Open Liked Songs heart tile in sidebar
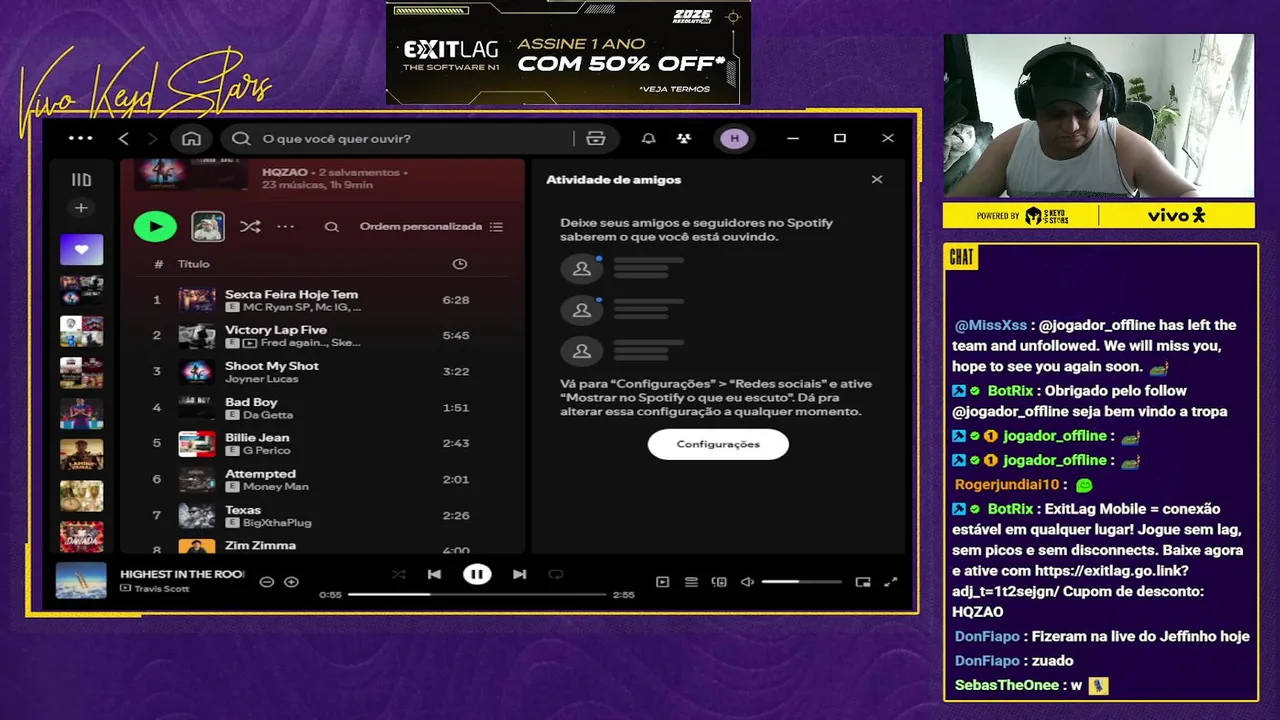 pyautogui.click(x=81, y=249)
